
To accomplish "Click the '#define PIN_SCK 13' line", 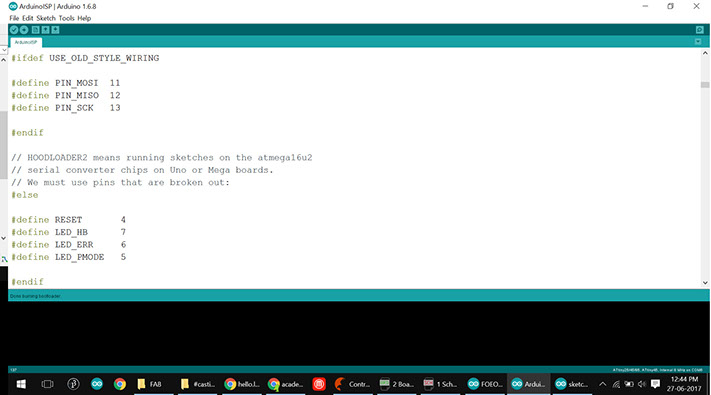I will pos(66,108).
